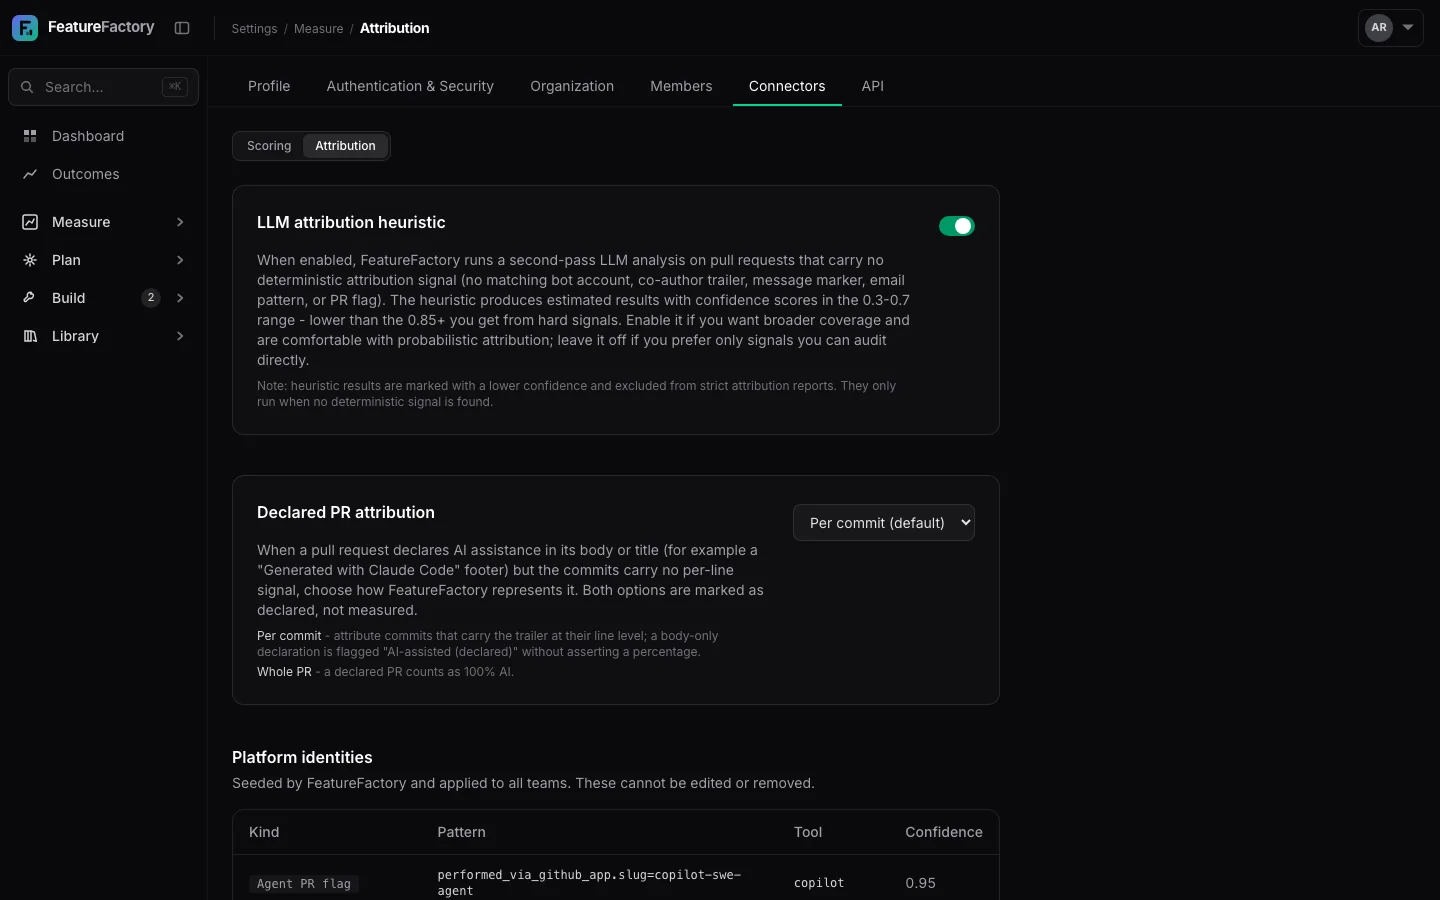Click the Declared PR attribution heading
Image resolution: width=1440 pixels, height=900 pixels.
pos(346,512)
